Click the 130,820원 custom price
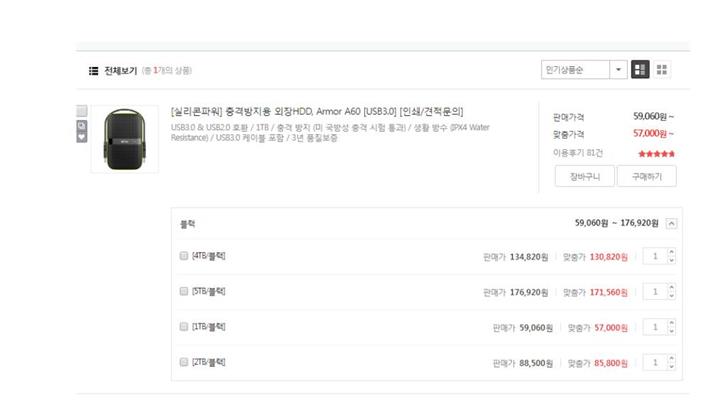This screenshot has width=727, height=402. pos(609,257)
